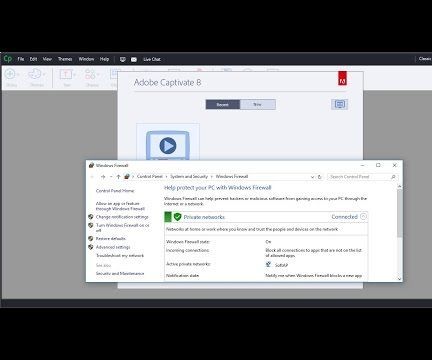Screen dimensions: 432x360
Task: Switch to the Recent tab
Action: coord(223,105)
